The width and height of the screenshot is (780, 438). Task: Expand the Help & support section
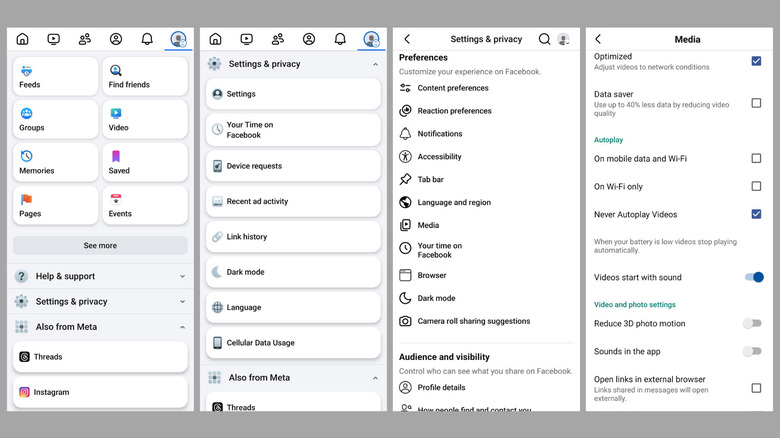[182, 276]
